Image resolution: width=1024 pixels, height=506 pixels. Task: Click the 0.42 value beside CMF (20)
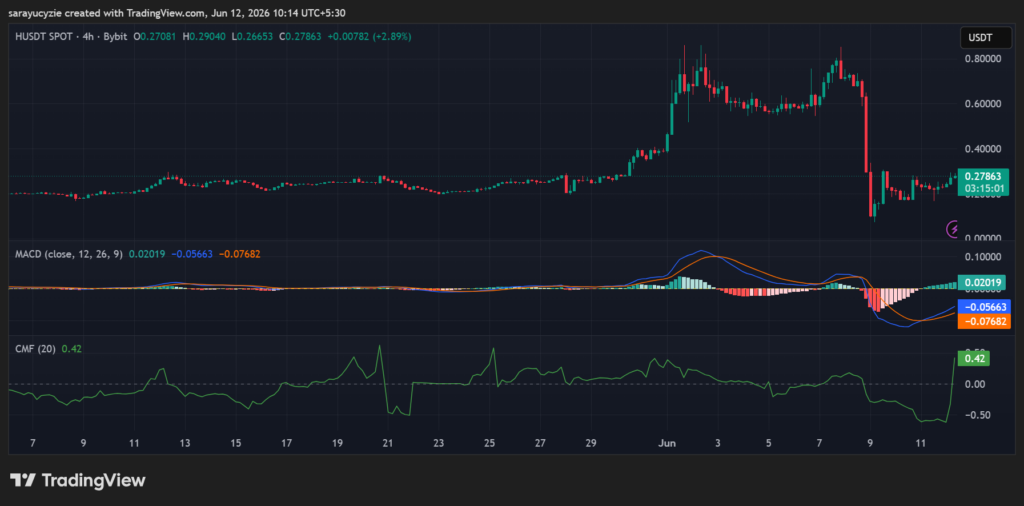tap(71, 349)
